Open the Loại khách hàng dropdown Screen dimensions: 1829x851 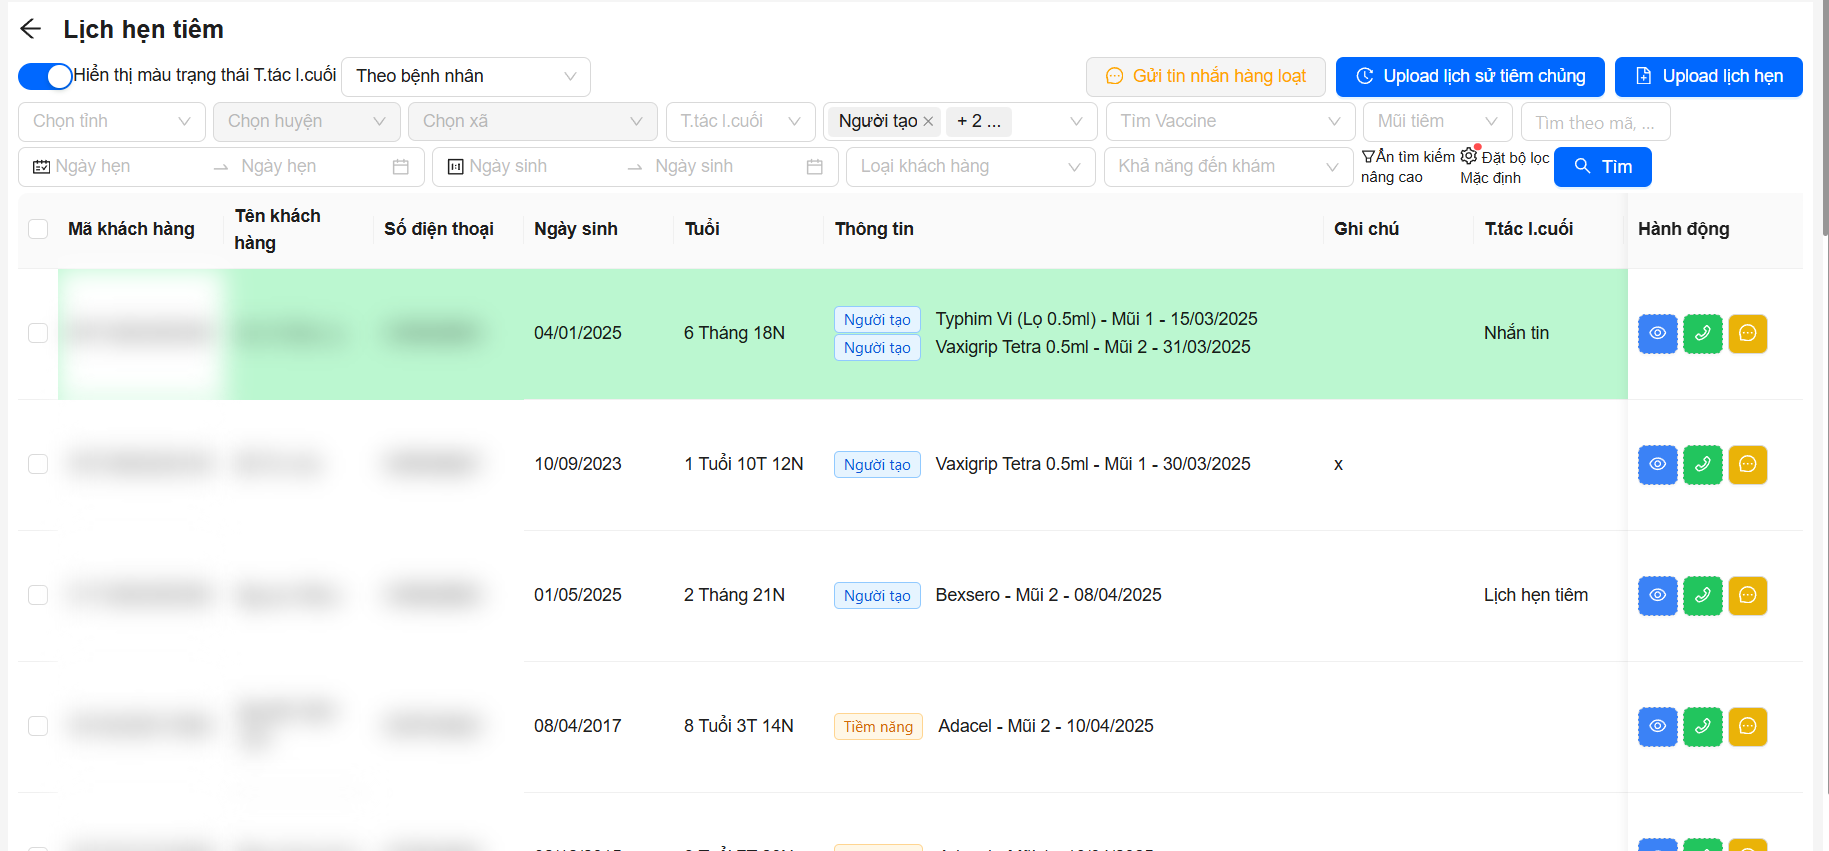click(970, 166)
